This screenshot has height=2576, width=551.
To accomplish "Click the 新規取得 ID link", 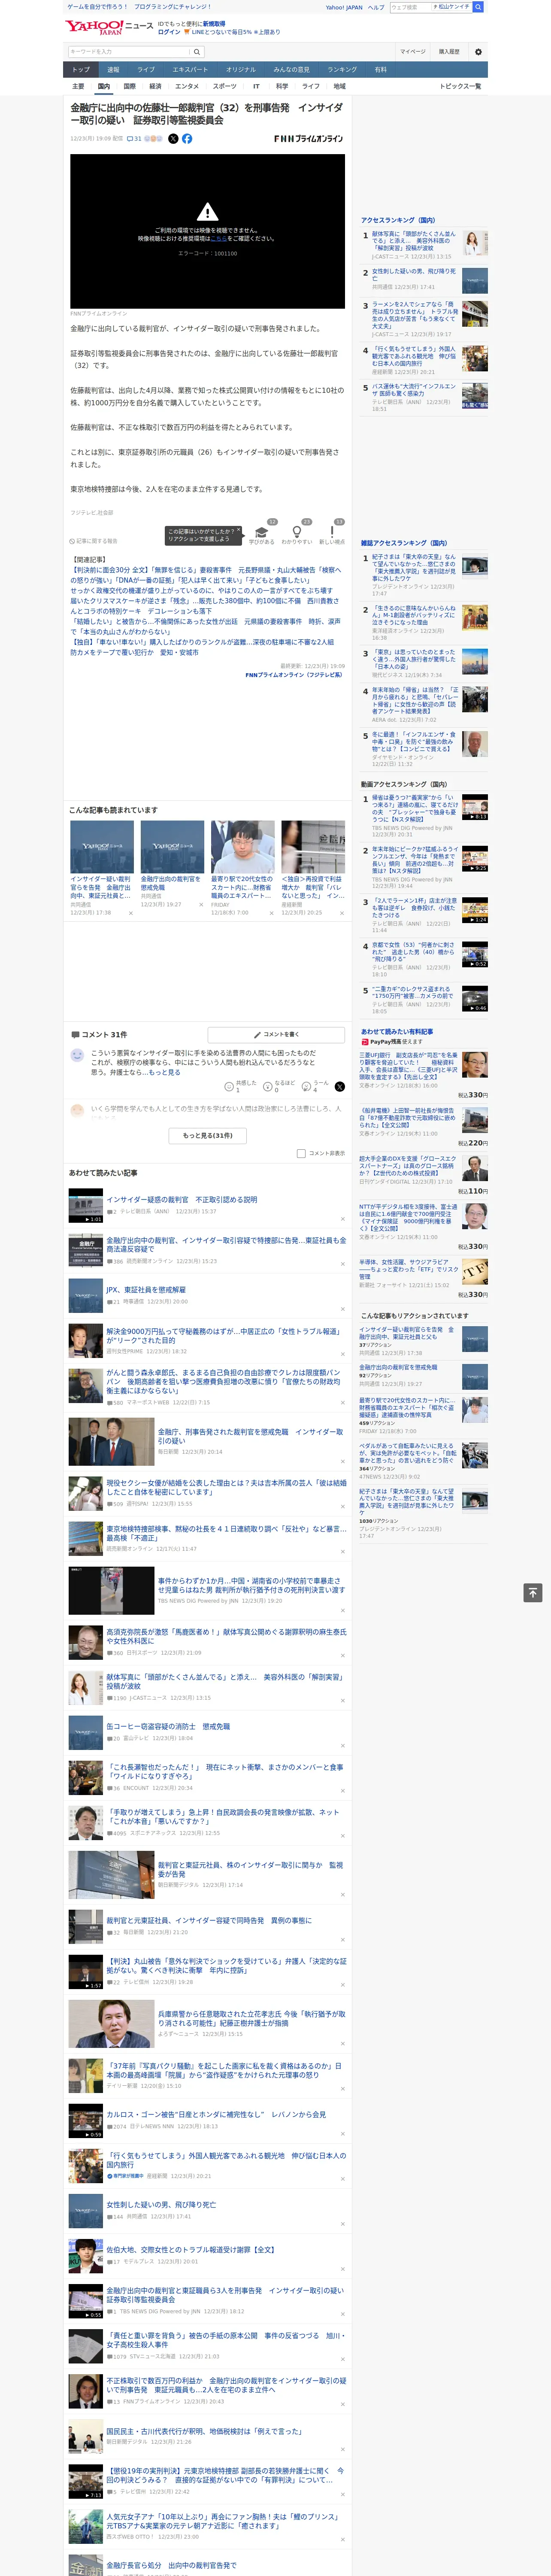I will 214,23.
